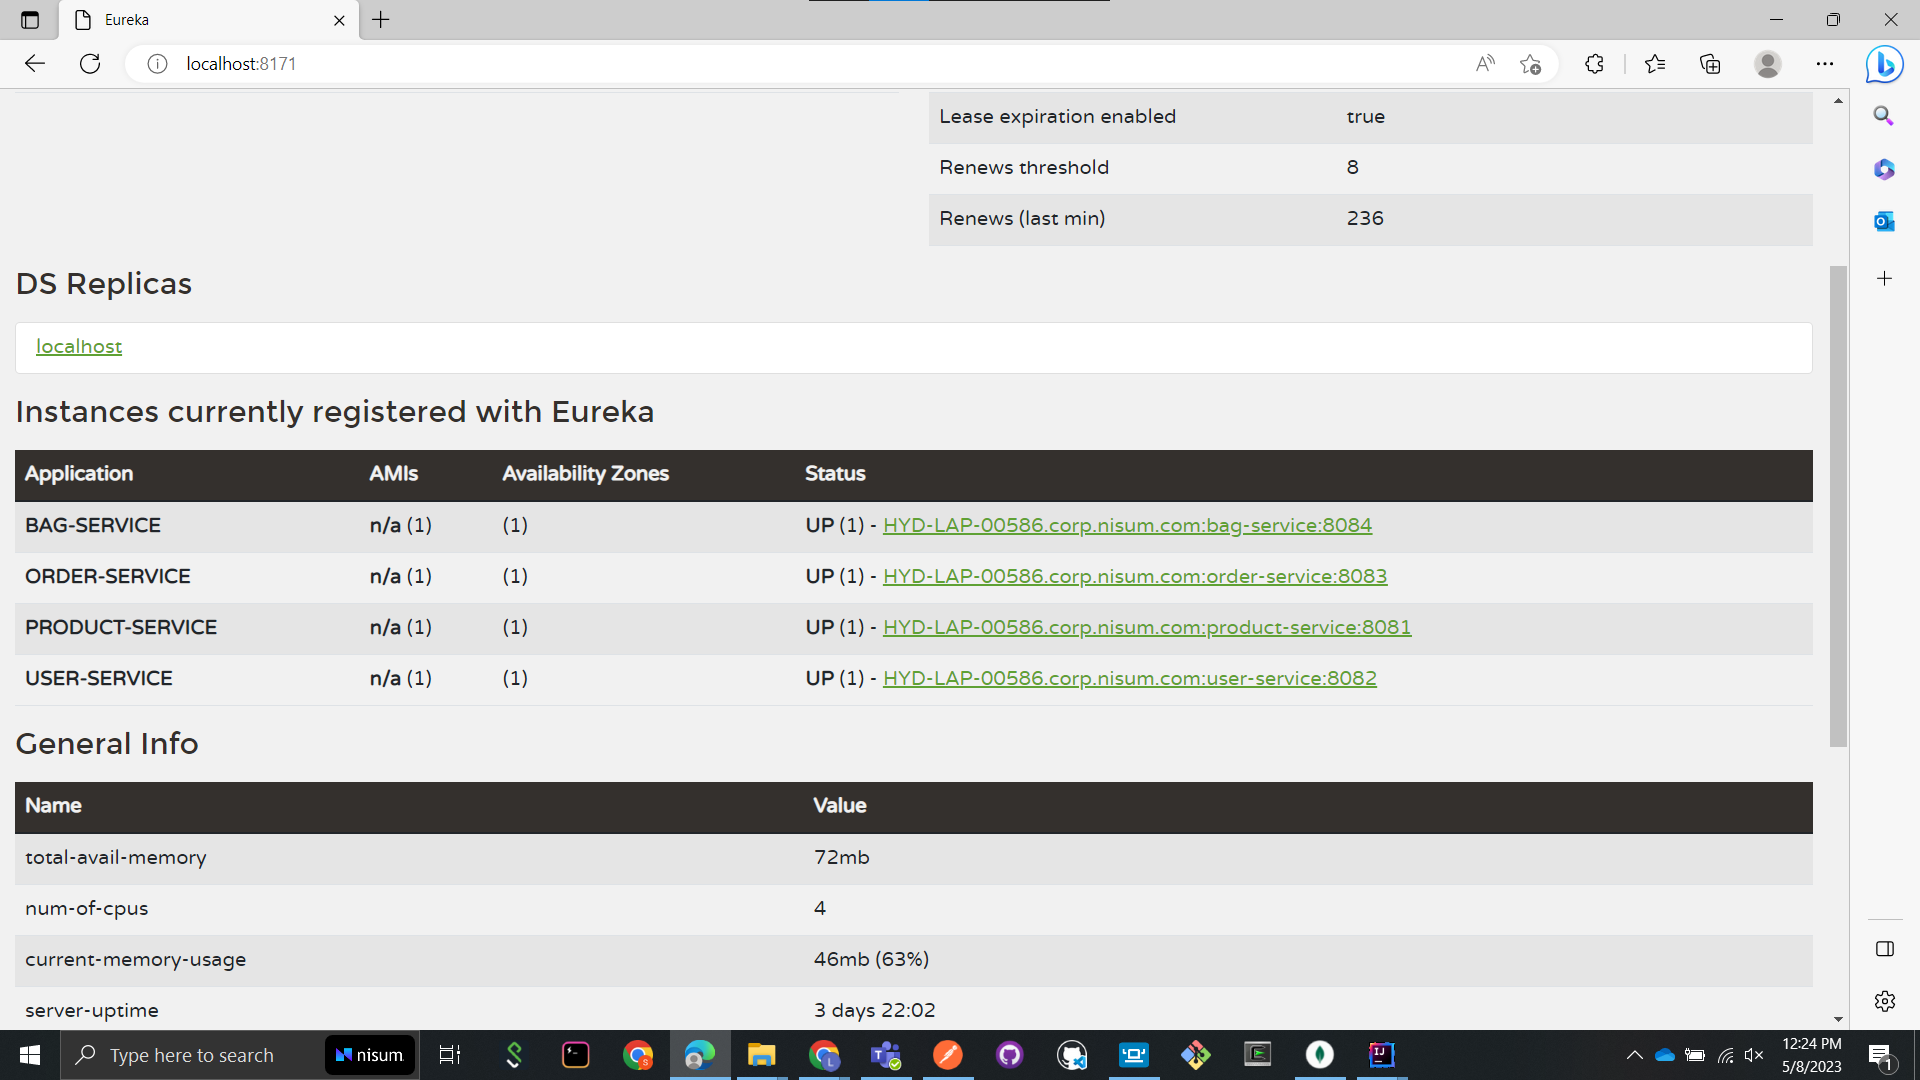This screenshot has height=1080, width=1920.
Task: Open the Read aloud icon
Action: pyautogui.click(x=1485, y=64)
